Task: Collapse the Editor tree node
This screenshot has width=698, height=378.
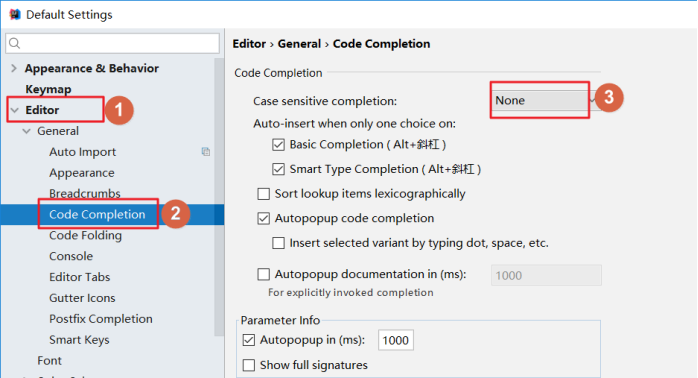Action: coord(15,110)
